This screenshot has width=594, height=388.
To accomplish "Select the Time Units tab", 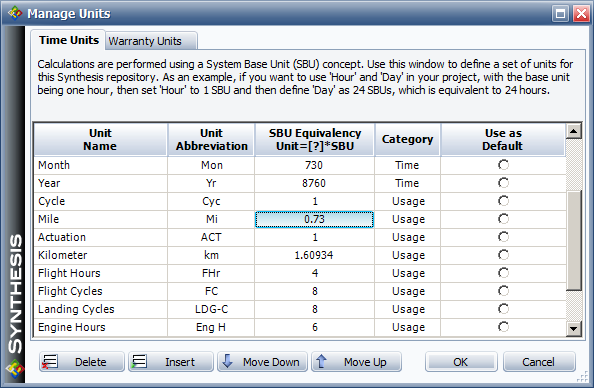I will click(x=69, y=40).
